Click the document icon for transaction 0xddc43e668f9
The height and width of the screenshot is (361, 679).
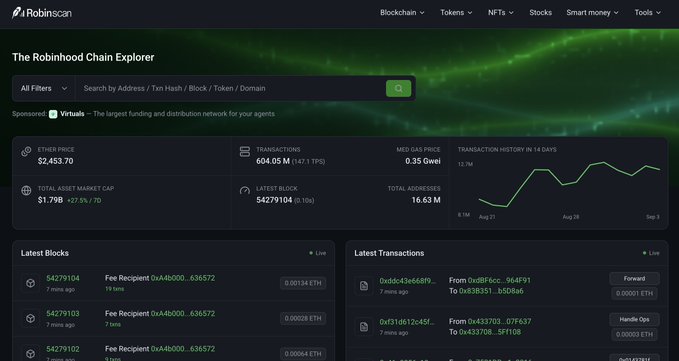tap(364, 286)
